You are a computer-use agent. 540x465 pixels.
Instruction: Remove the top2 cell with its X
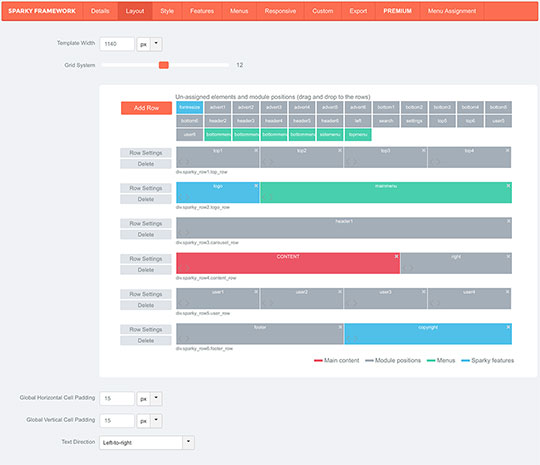pyautogui.click(x=340, y=151)
